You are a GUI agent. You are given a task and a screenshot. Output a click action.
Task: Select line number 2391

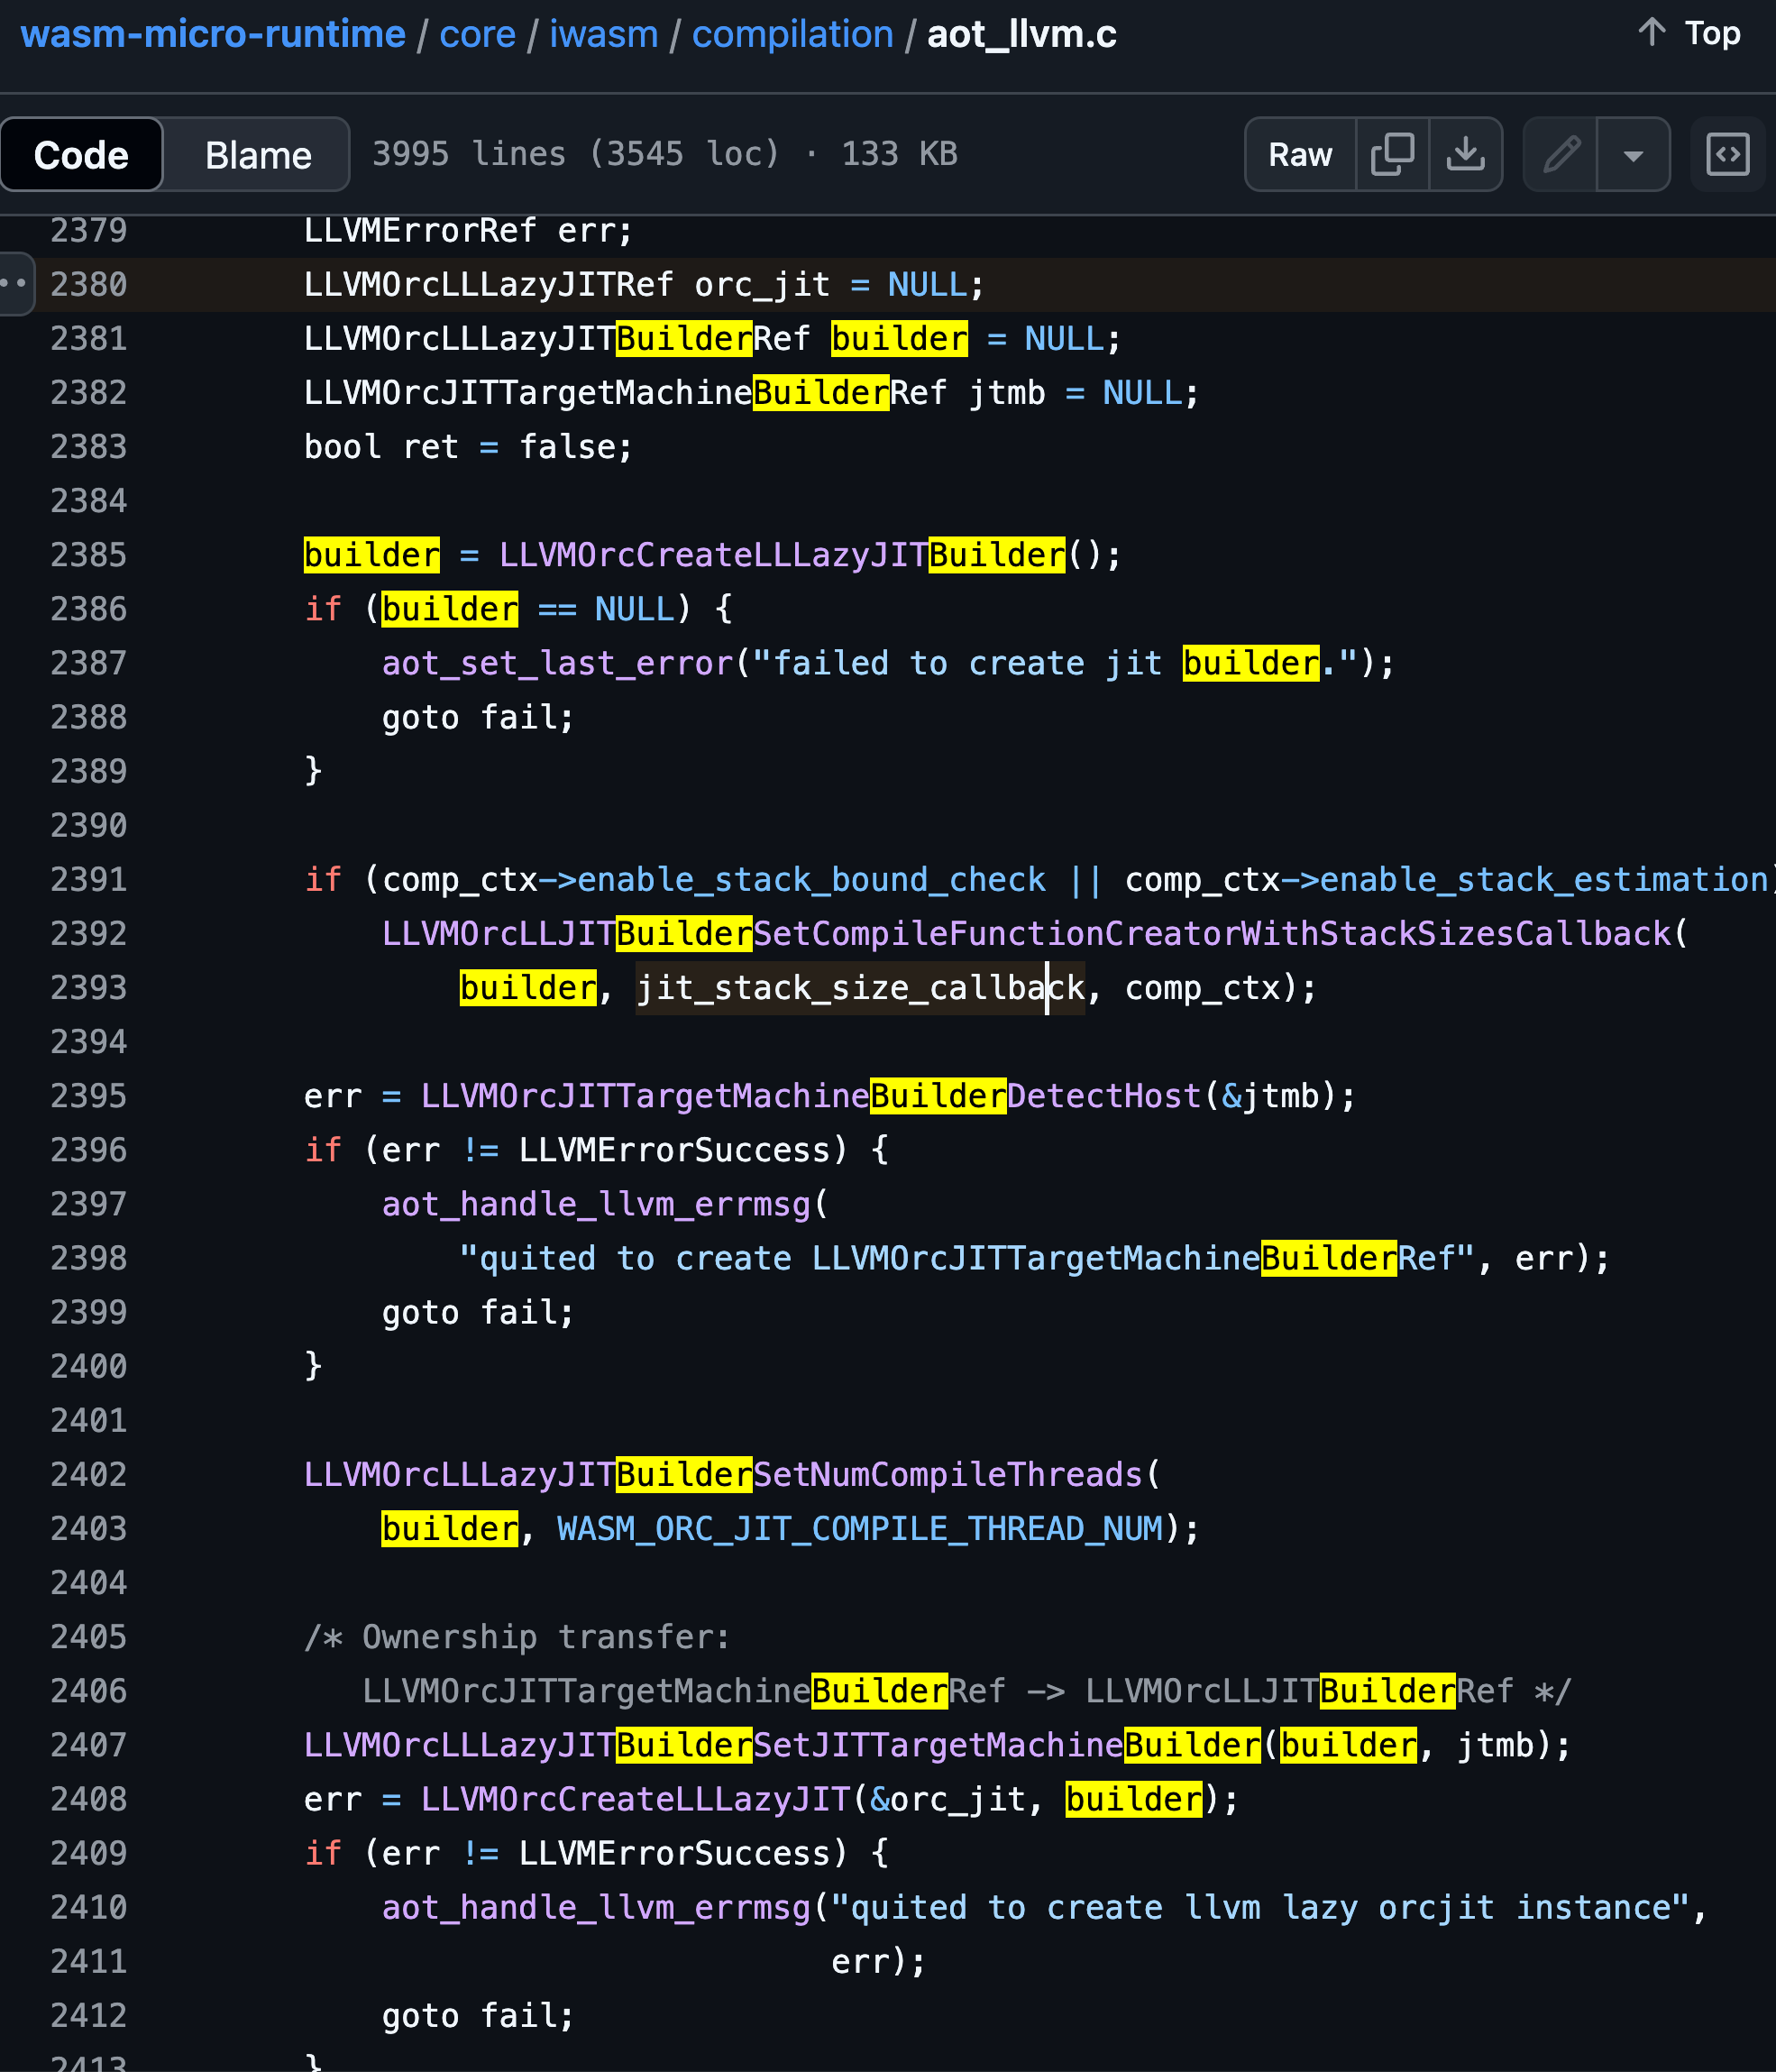tap(89, 879)
